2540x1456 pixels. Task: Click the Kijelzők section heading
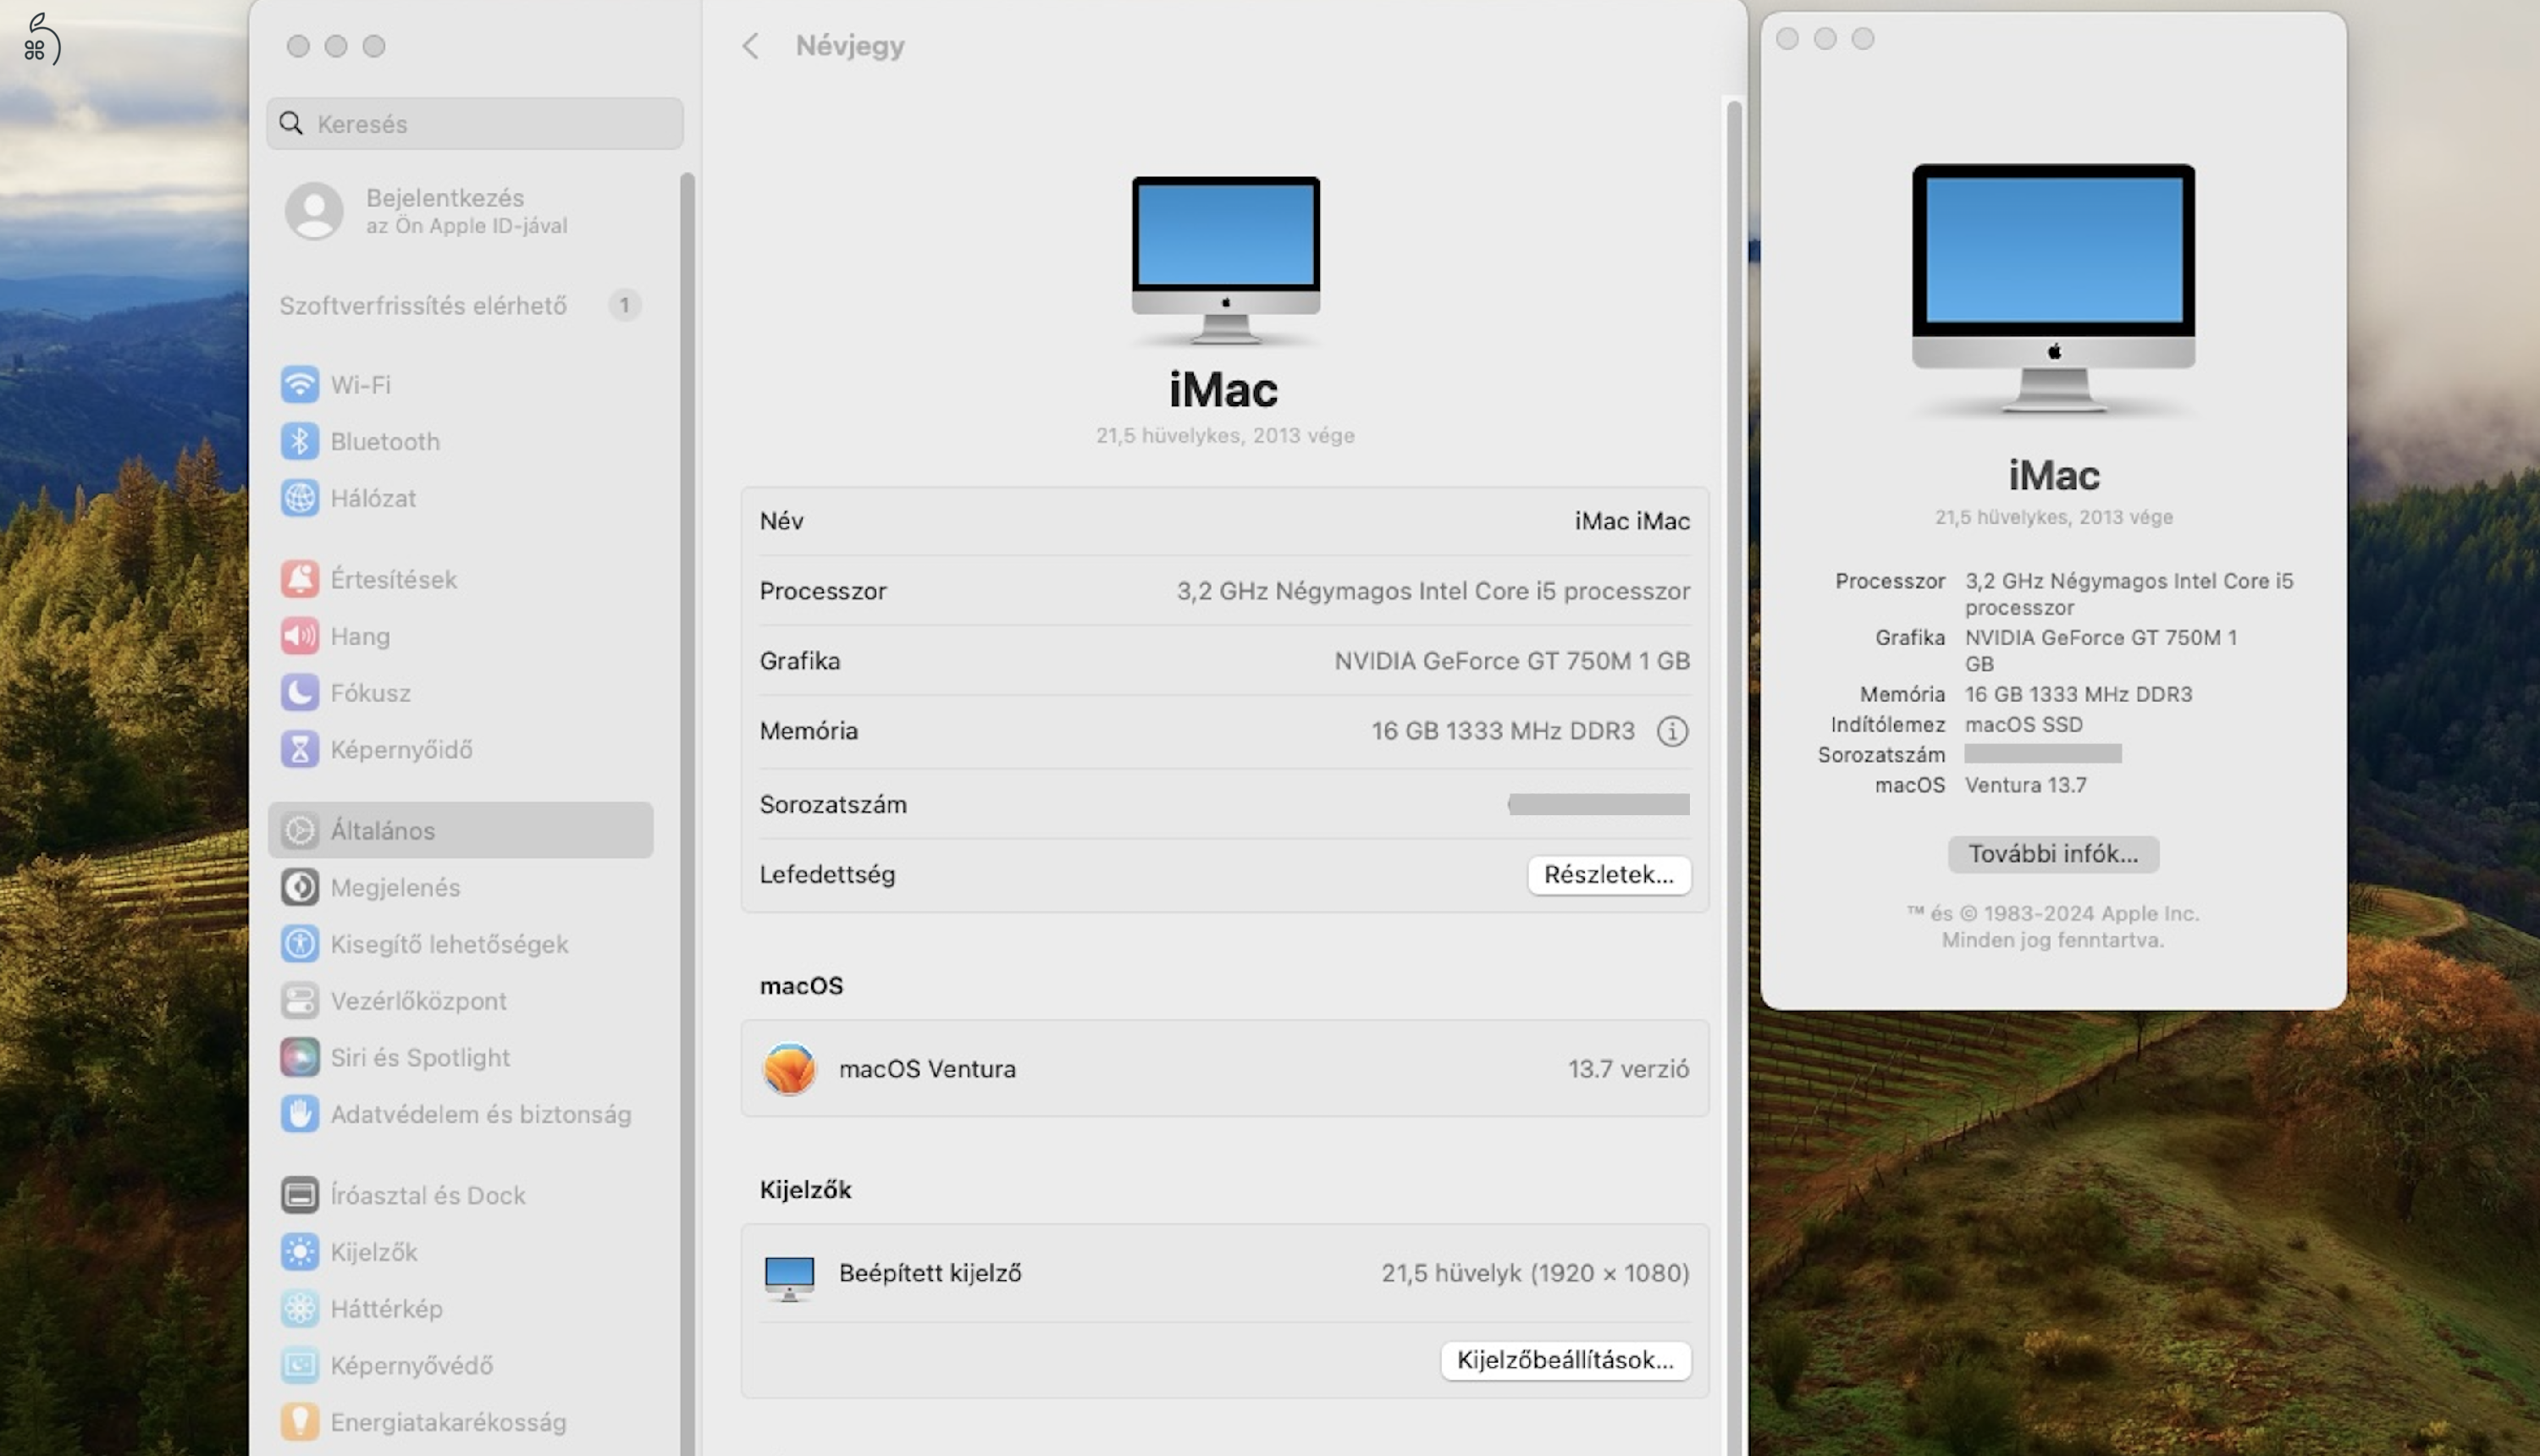805,1189
